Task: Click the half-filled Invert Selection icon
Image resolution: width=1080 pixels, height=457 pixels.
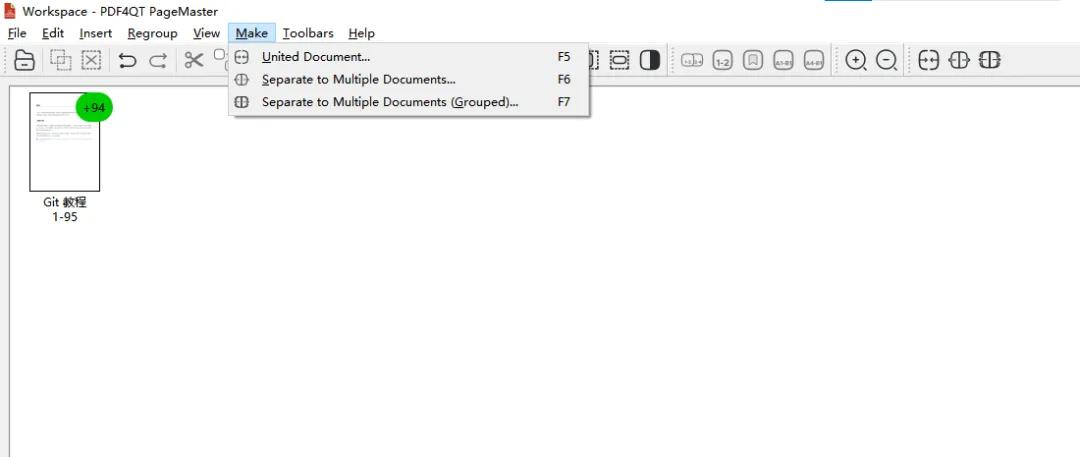Action: point(650,61)
